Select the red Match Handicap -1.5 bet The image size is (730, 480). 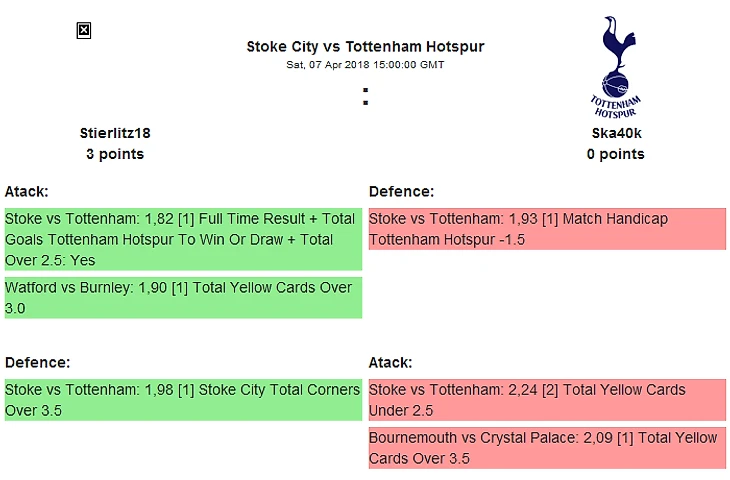click(x=547, y=229)
